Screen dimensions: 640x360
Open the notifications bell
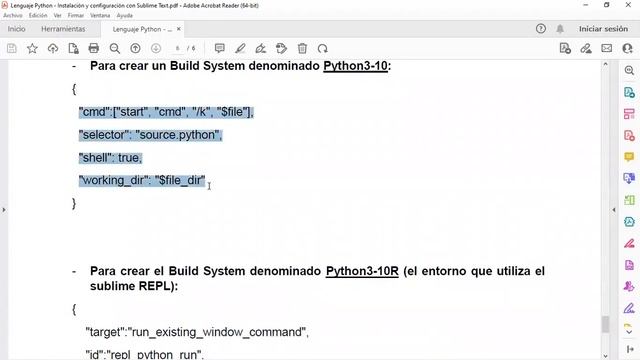click(x=560, y=29)
